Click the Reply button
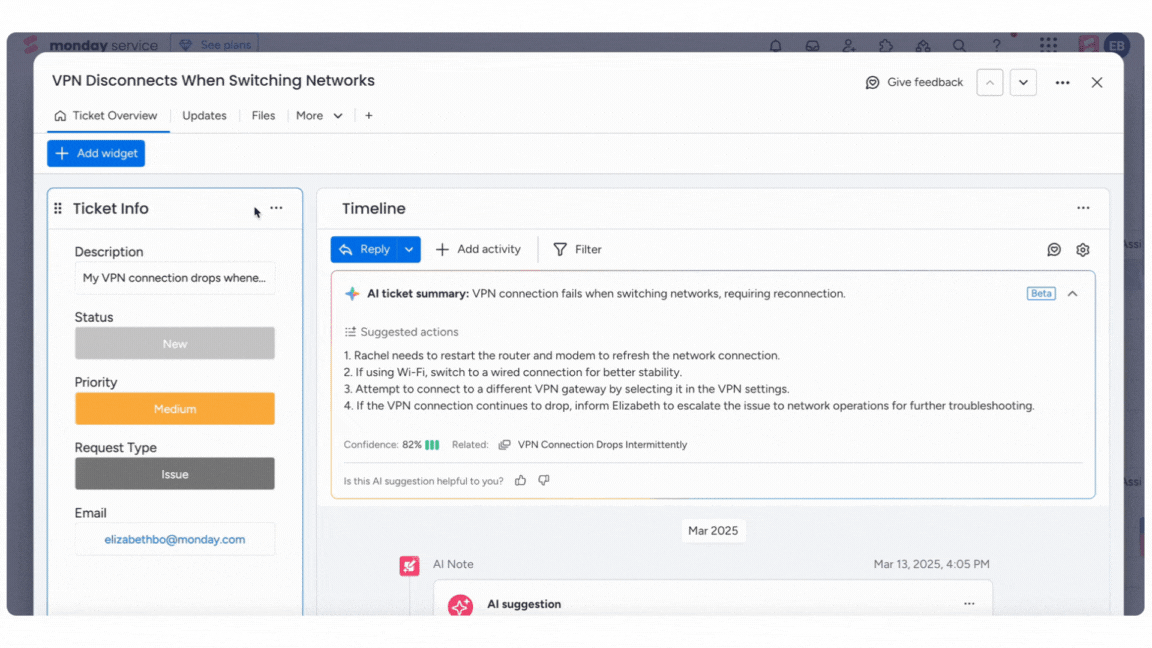This screenshot has width=1152, height=648. pos(364,249)
